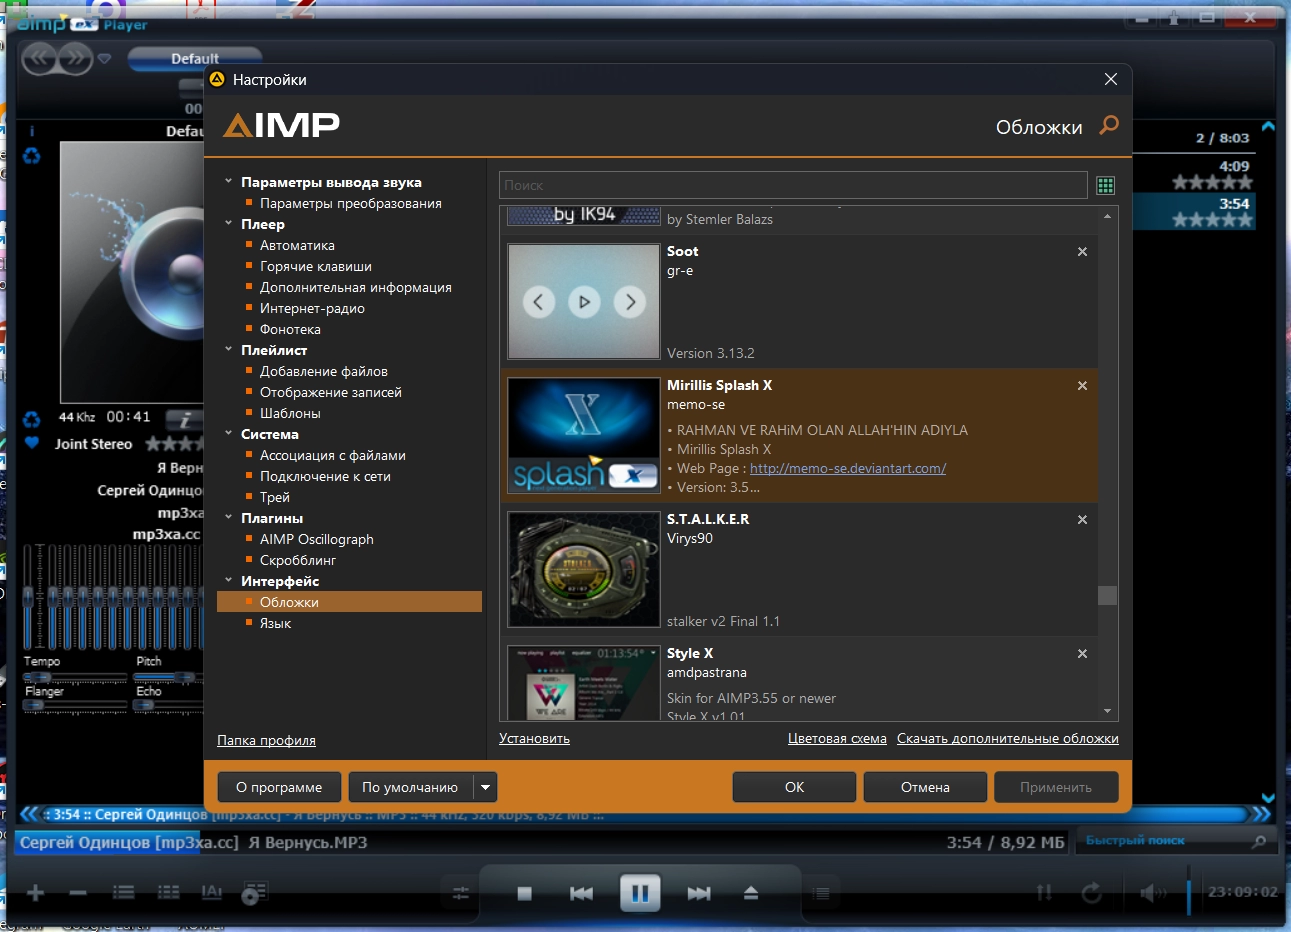Screen dimensions: 1291x932
Task: Click the Default button atop the player
Action: pos(195,58)
